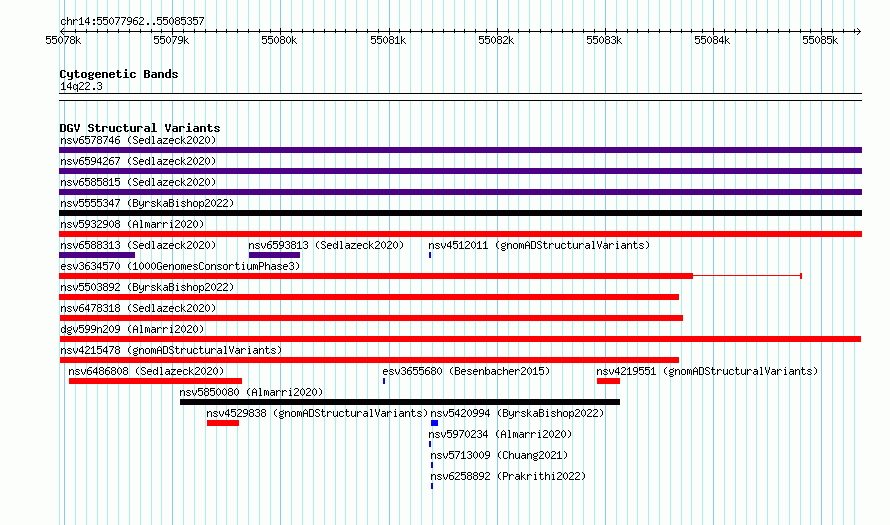Click the Cytogenetic Bands track title
Image resolution: width=890 pixels, height=525 pixels.
pyautogui.click(x=119, y=74)
